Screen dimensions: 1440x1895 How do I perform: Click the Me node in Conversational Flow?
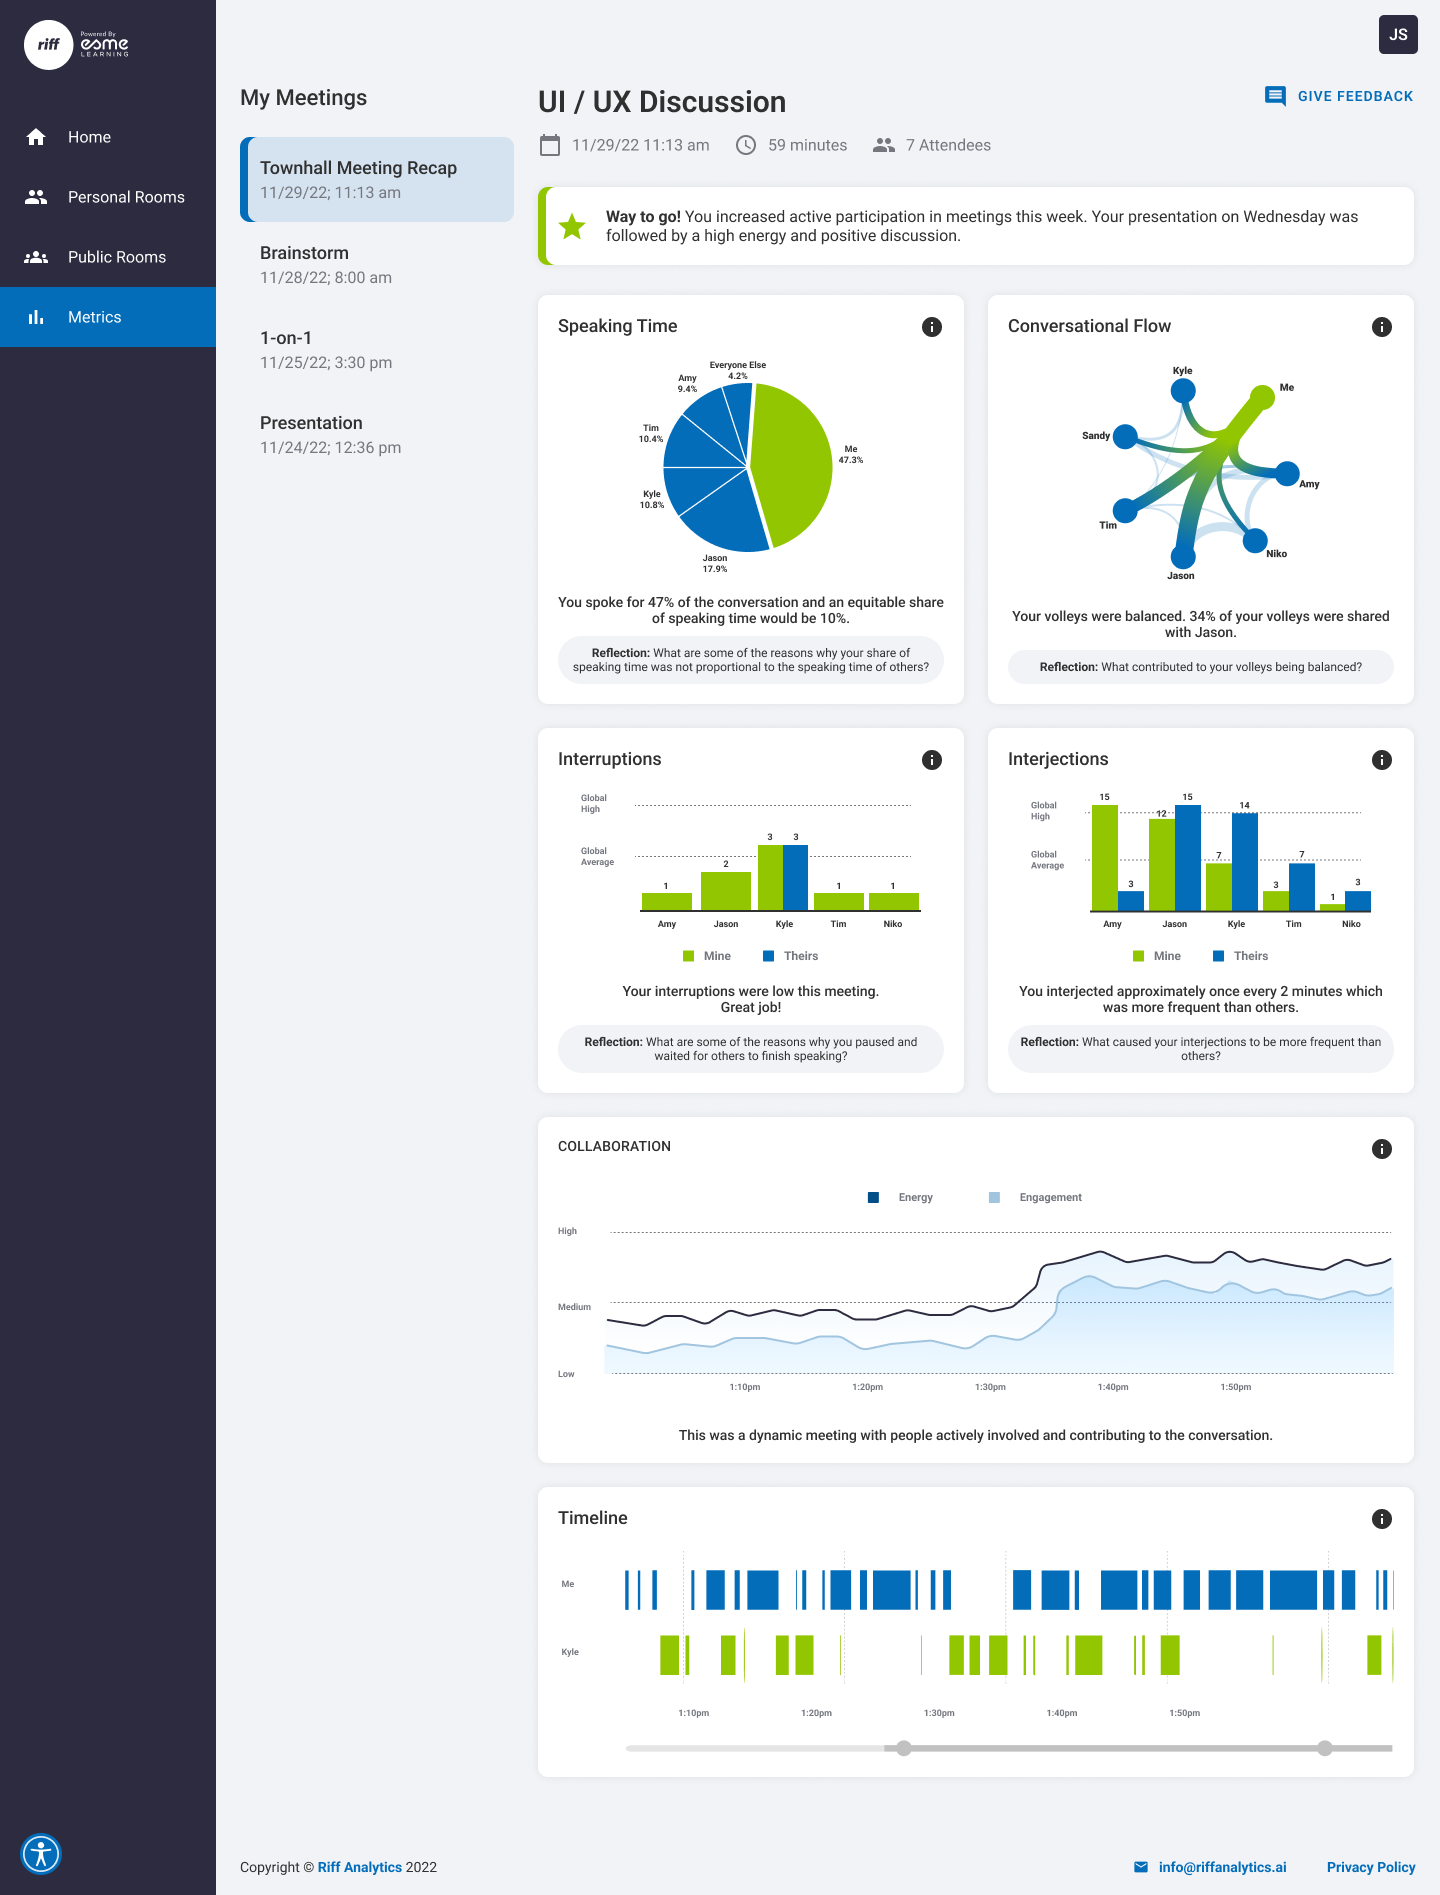pos(1263,397)
